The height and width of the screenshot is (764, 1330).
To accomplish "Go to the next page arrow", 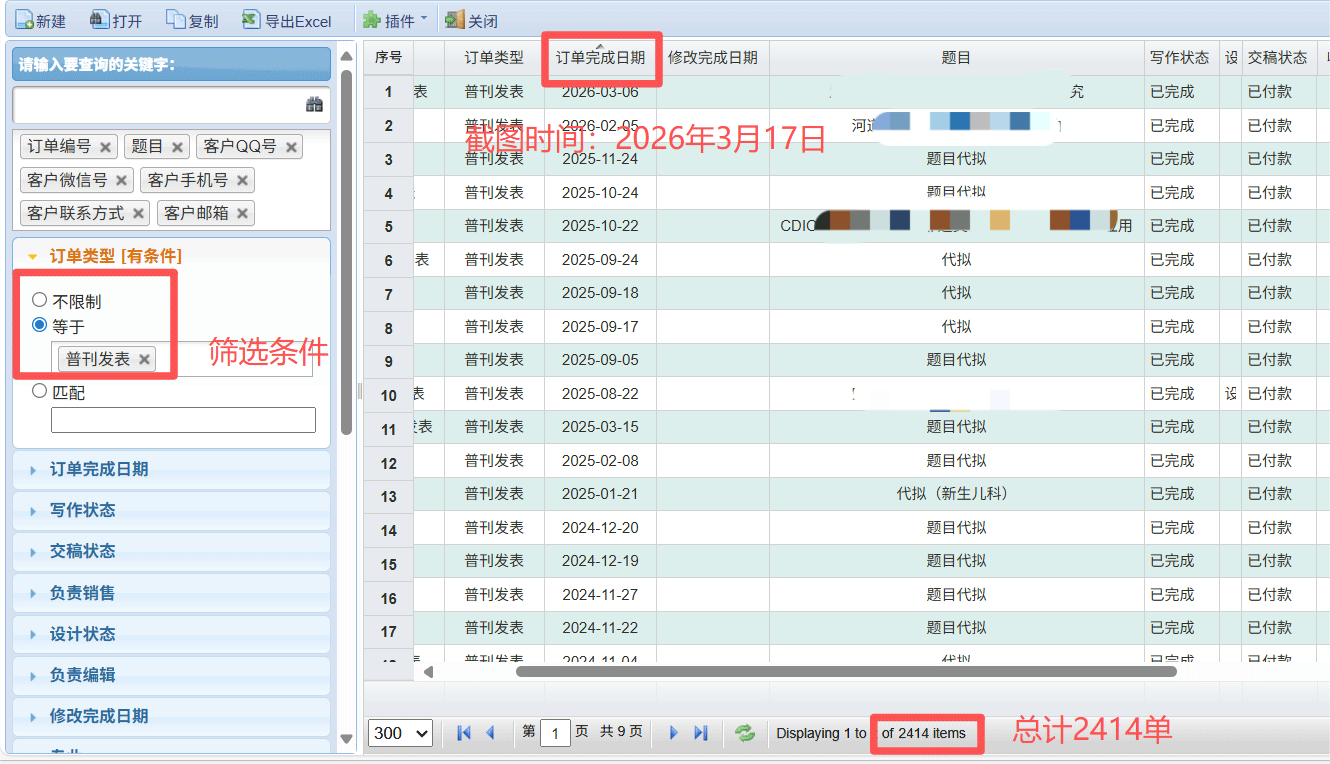I will coord(673,733).
